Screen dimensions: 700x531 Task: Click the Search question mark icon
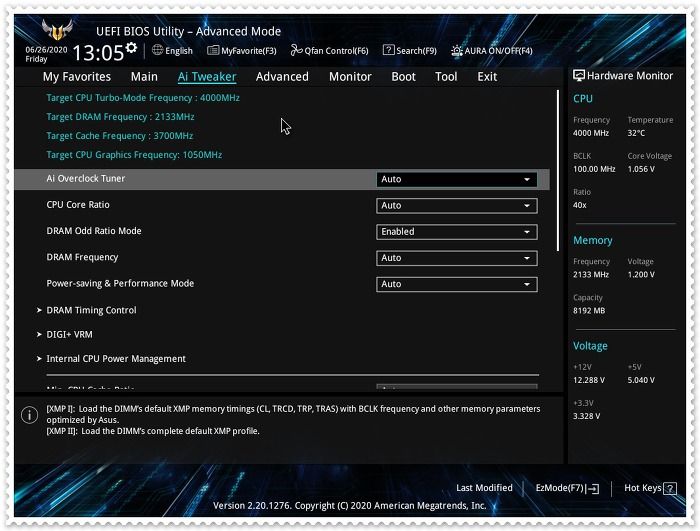pos(388,50)
